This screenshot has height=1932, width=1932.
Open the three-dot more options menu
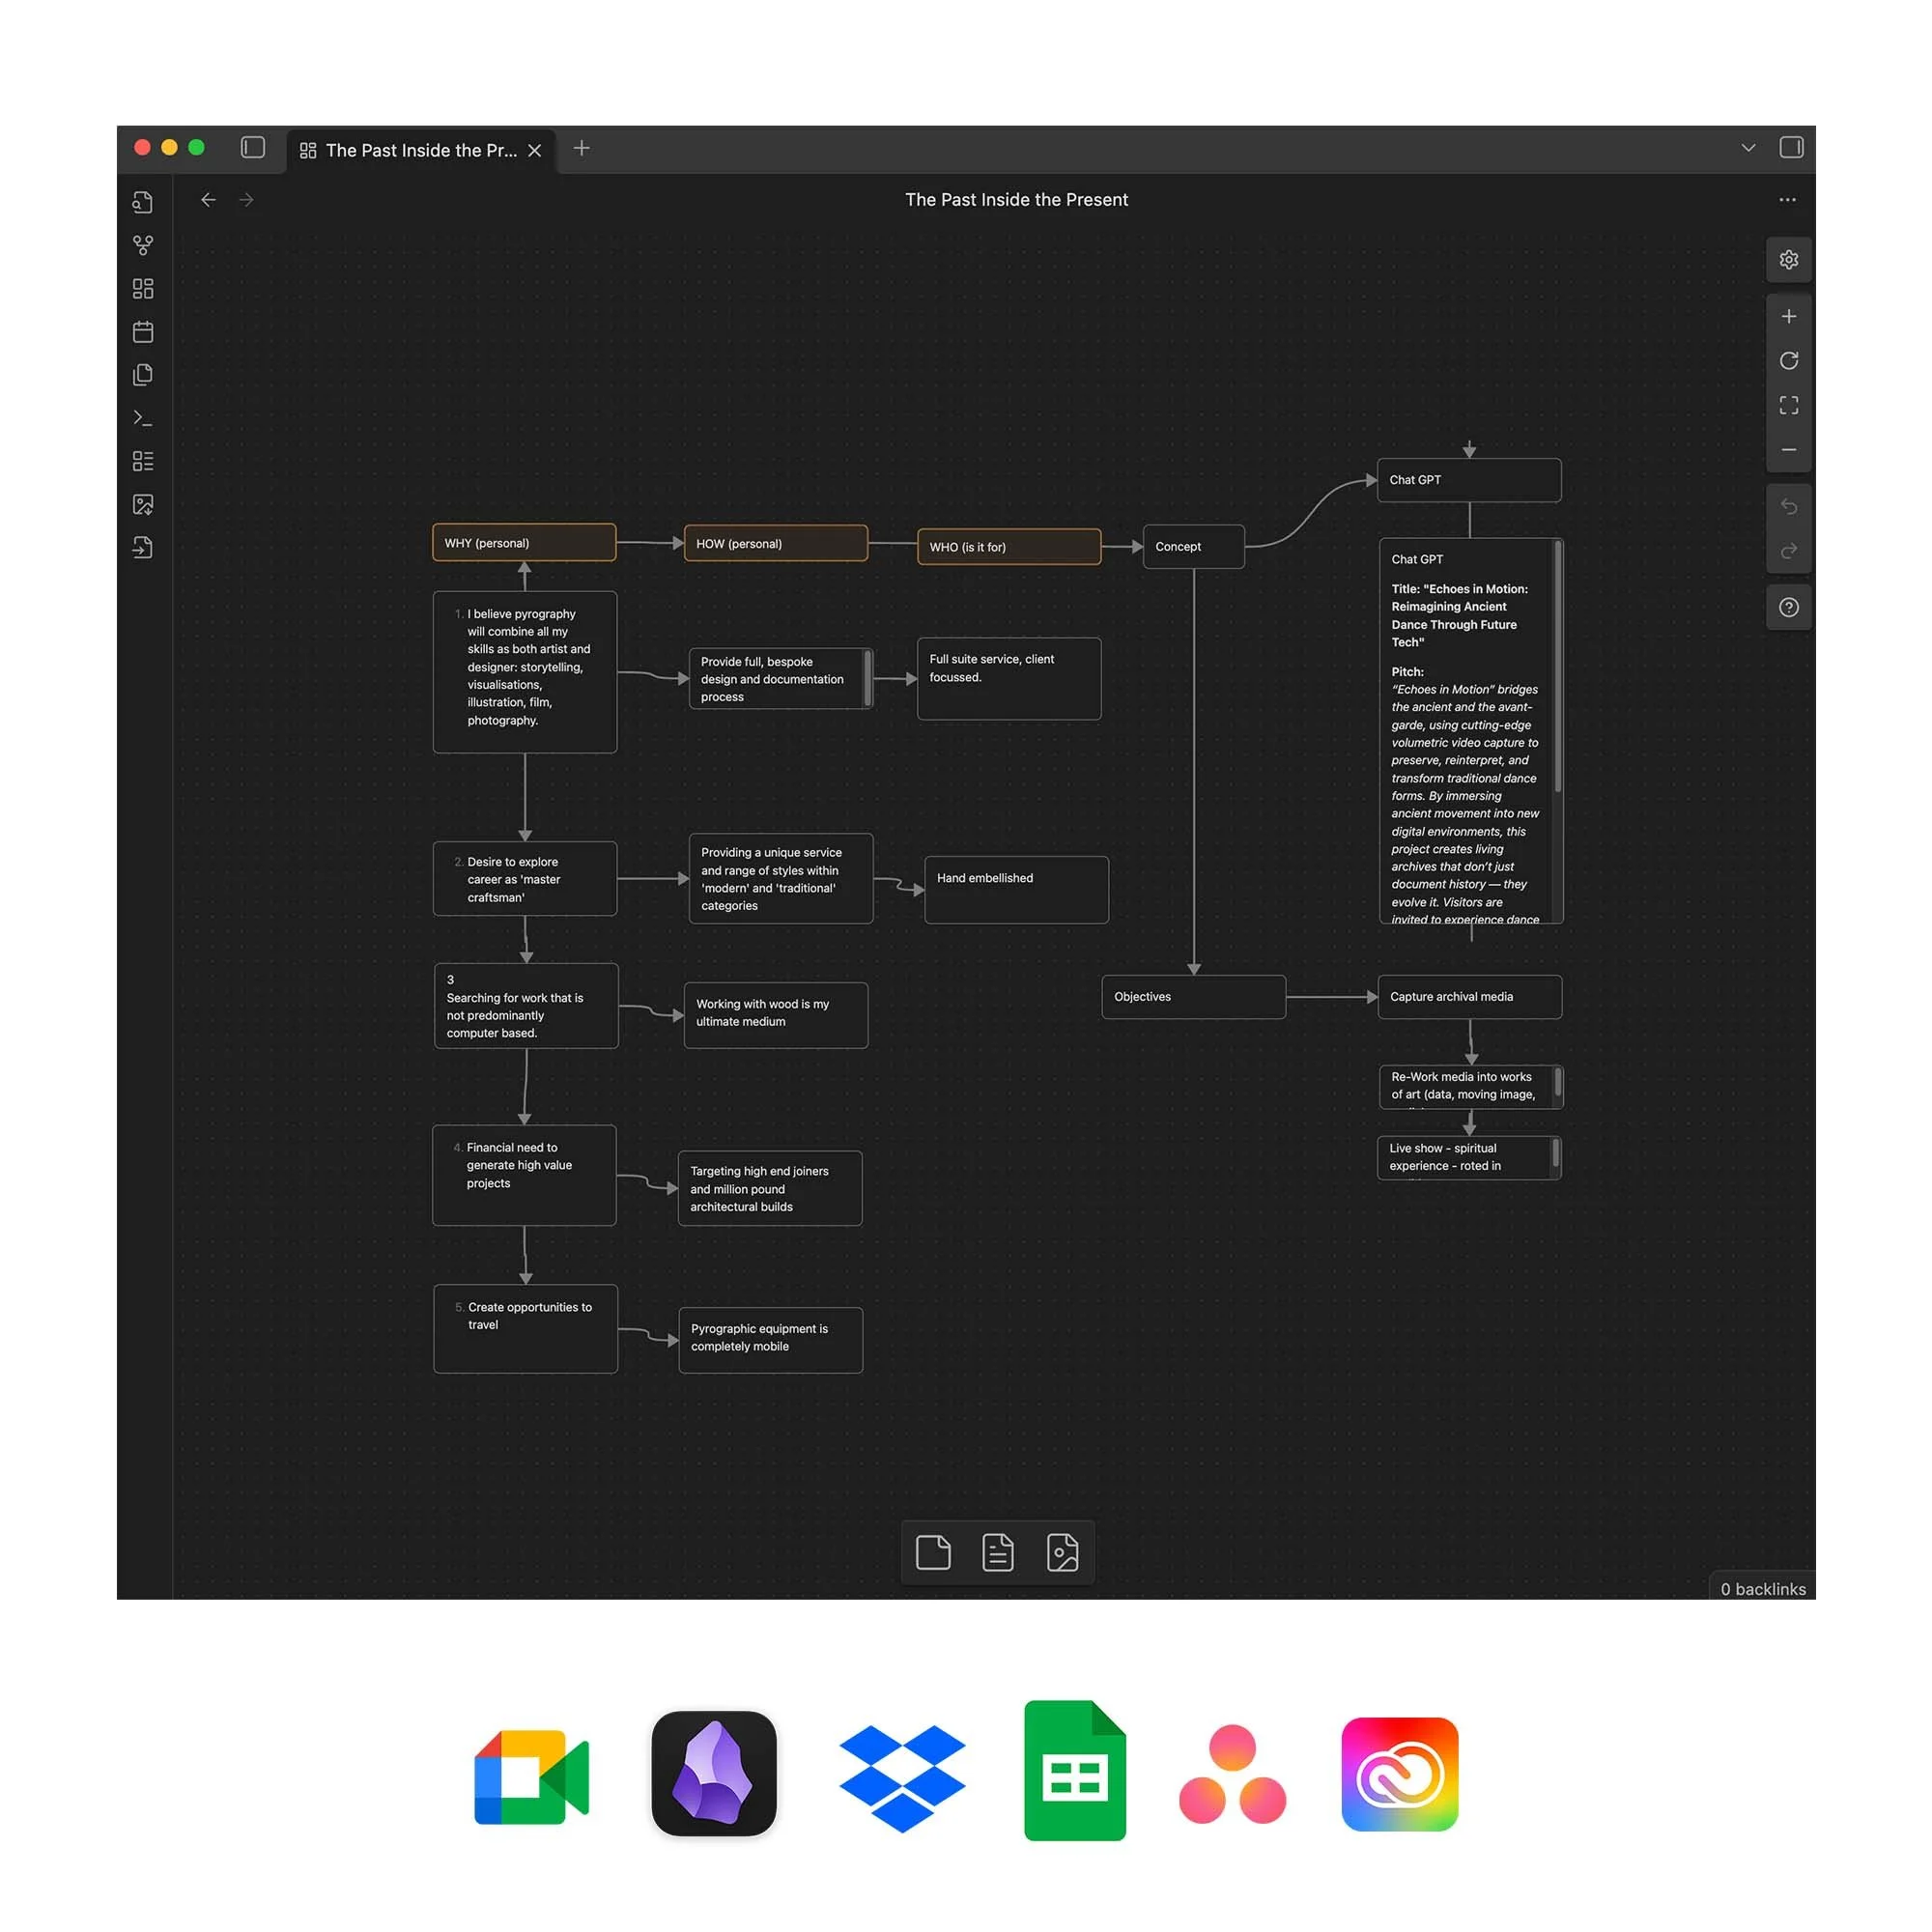pyautogui.click(x=1787, y=200)
